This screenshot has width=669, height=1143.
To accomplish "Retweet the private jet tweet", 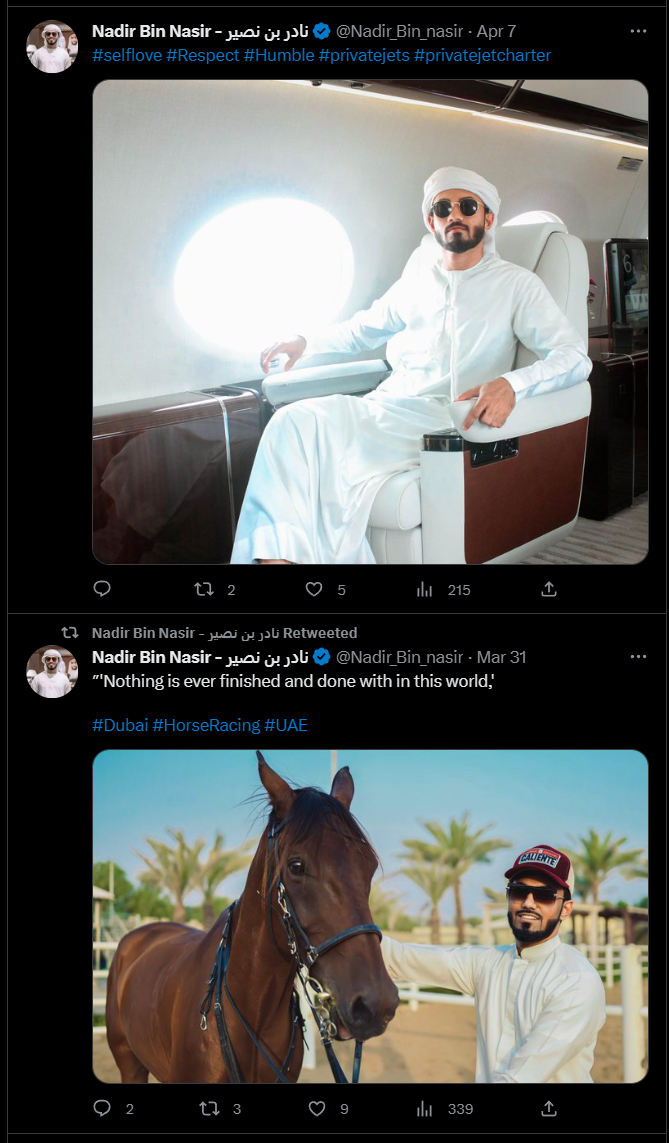I will pos(204,589).
